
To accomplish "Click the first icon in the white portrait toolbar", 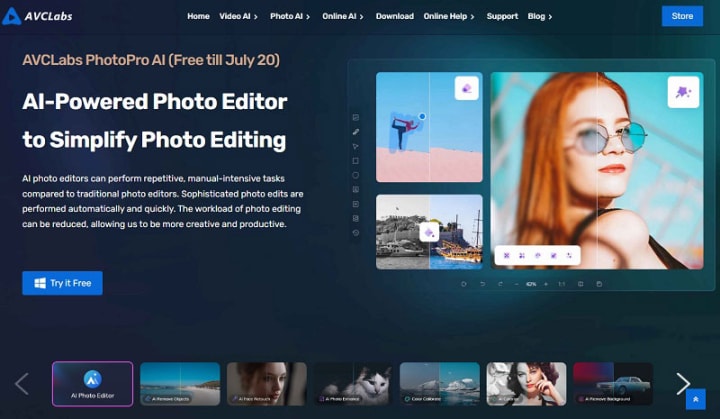I will coord(506,255).
